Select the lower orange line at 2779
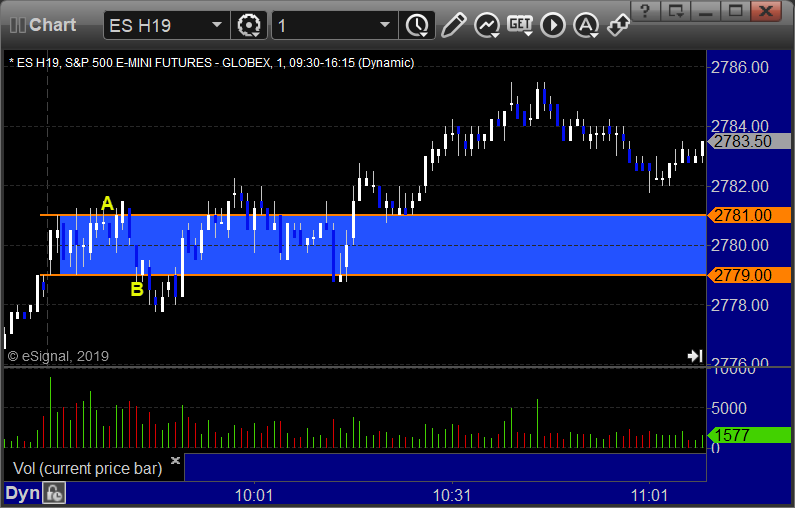Screen dimensions: 795x508 [x=373, y=275]
